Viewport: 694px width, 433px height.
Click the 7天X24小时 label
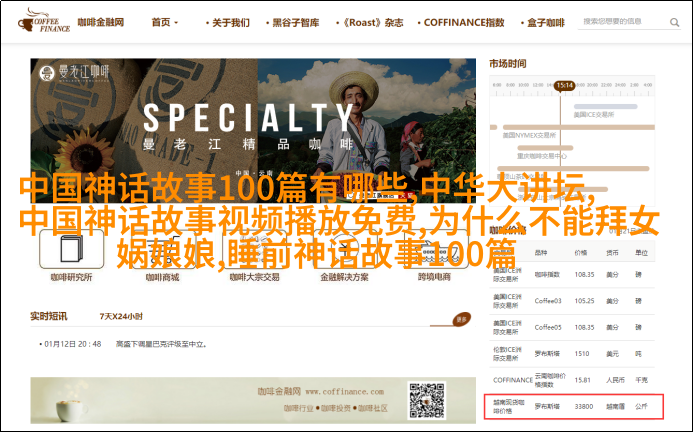pyautogui.click(x=121, y=317)
